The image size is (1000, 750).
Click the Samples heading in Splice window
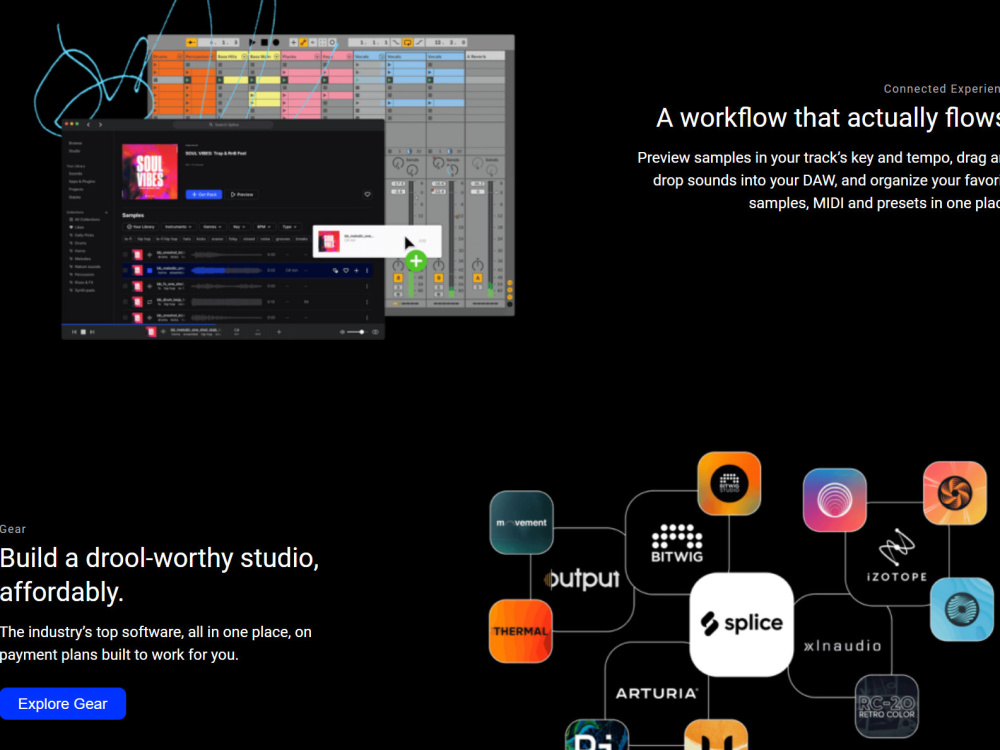coord(133,216)
